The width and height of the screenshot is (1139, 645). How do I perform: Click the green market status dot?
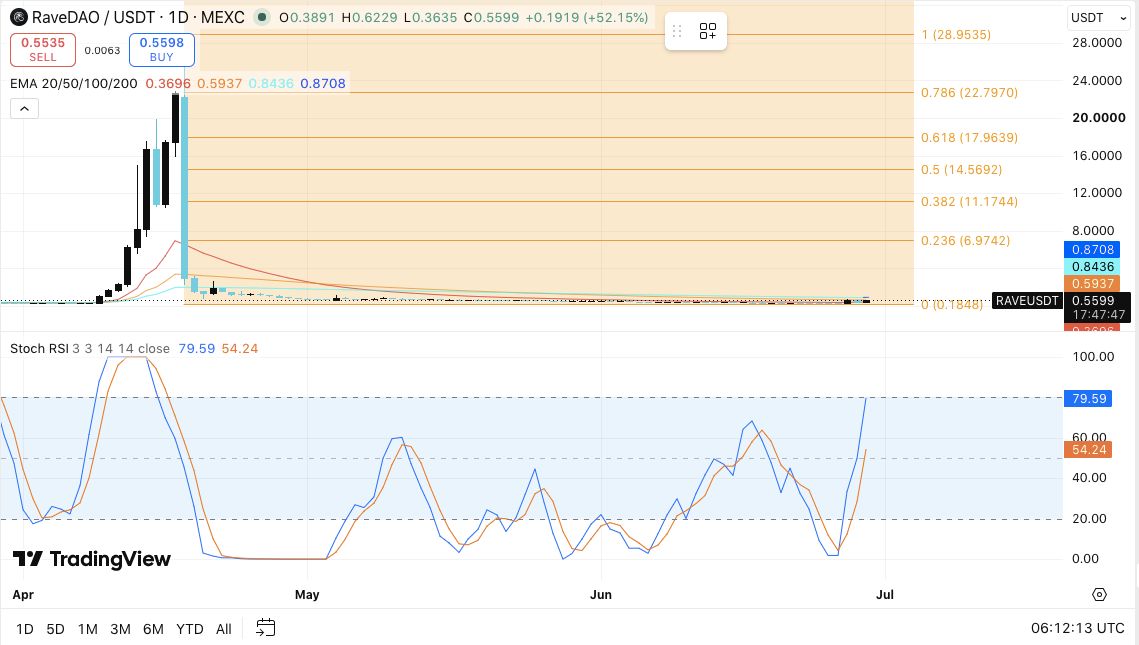click(x=262, y=17)
